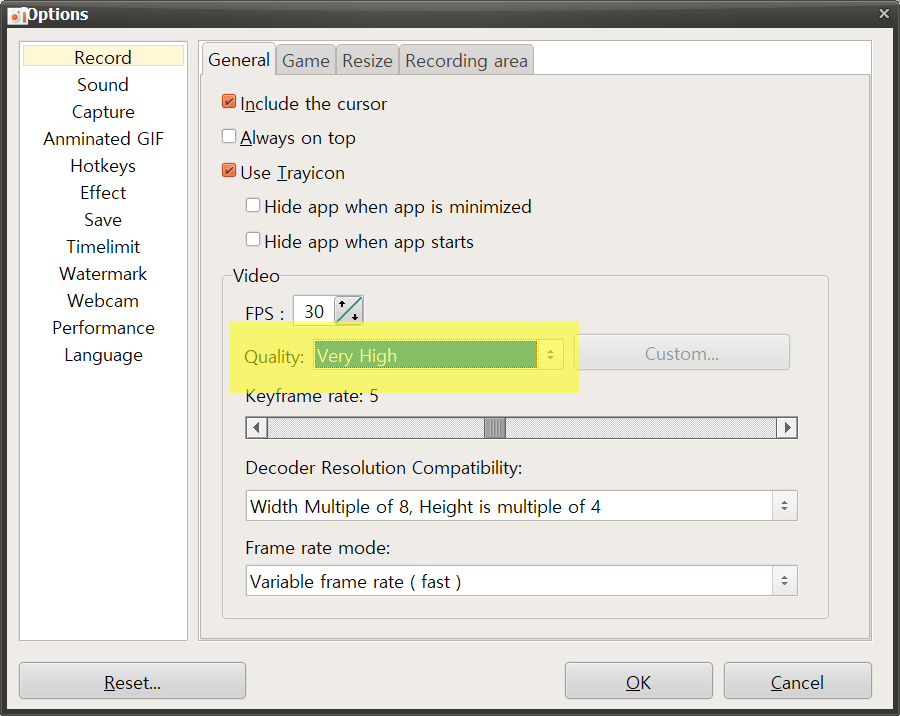The height and width of the screenshot is (716, 900).
Task: Open the Anminated GIF settings category
Action: pos(103,138)
